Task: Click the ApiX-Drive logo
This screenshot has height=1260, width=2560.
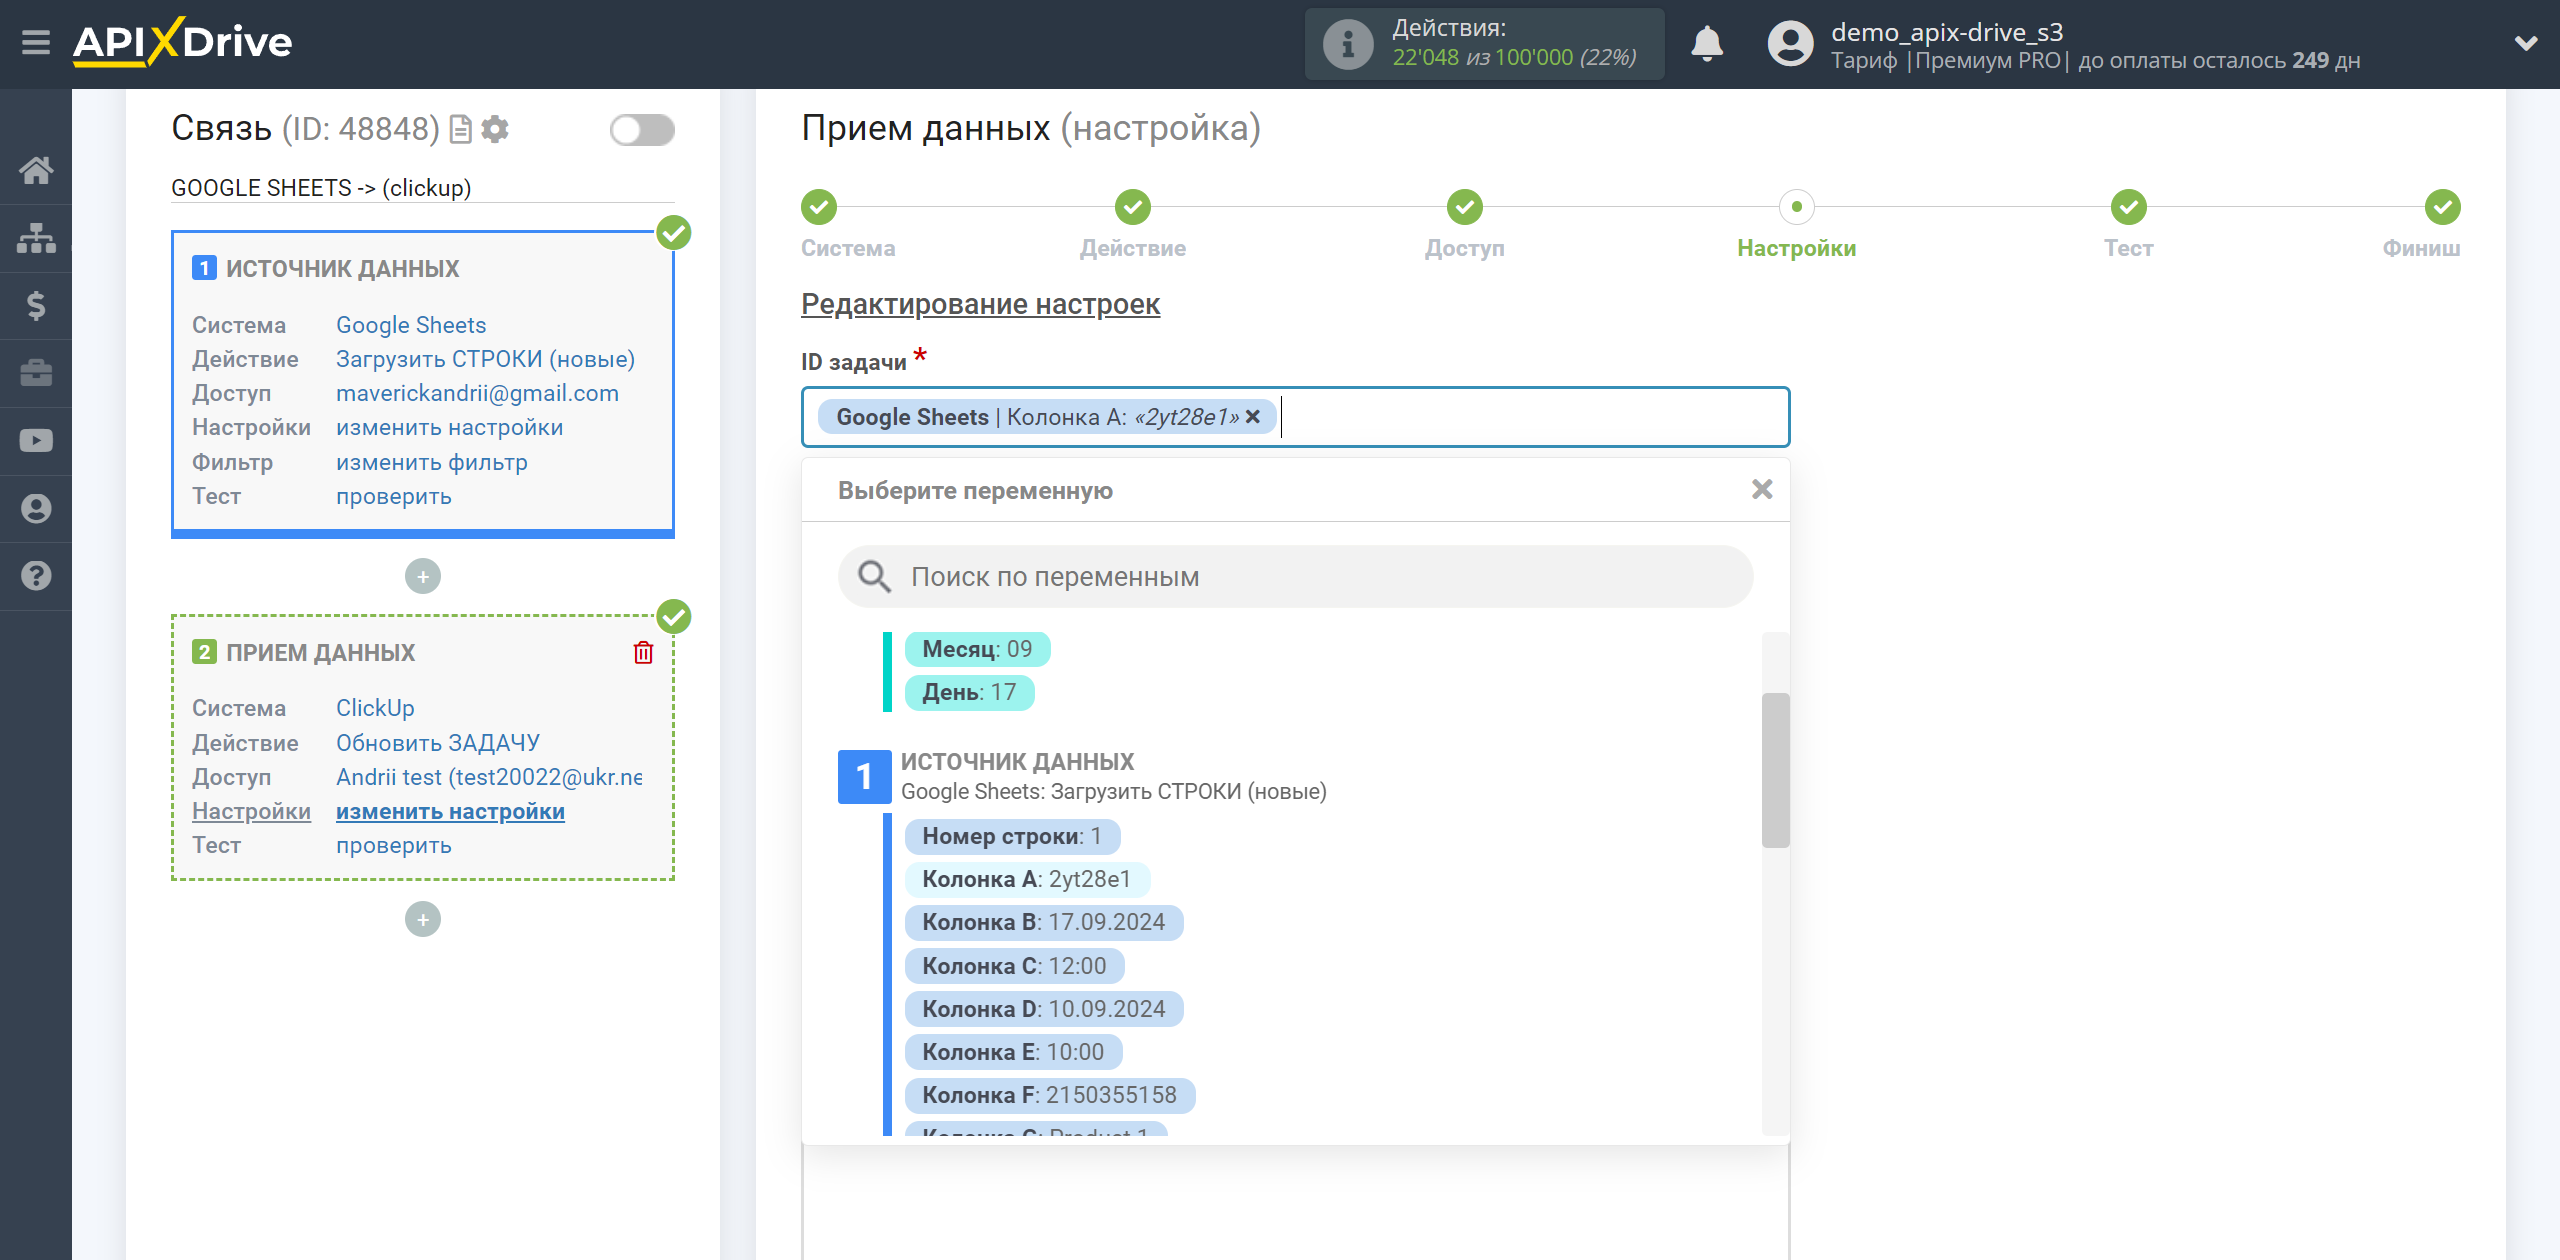Action: coord(182,42)
